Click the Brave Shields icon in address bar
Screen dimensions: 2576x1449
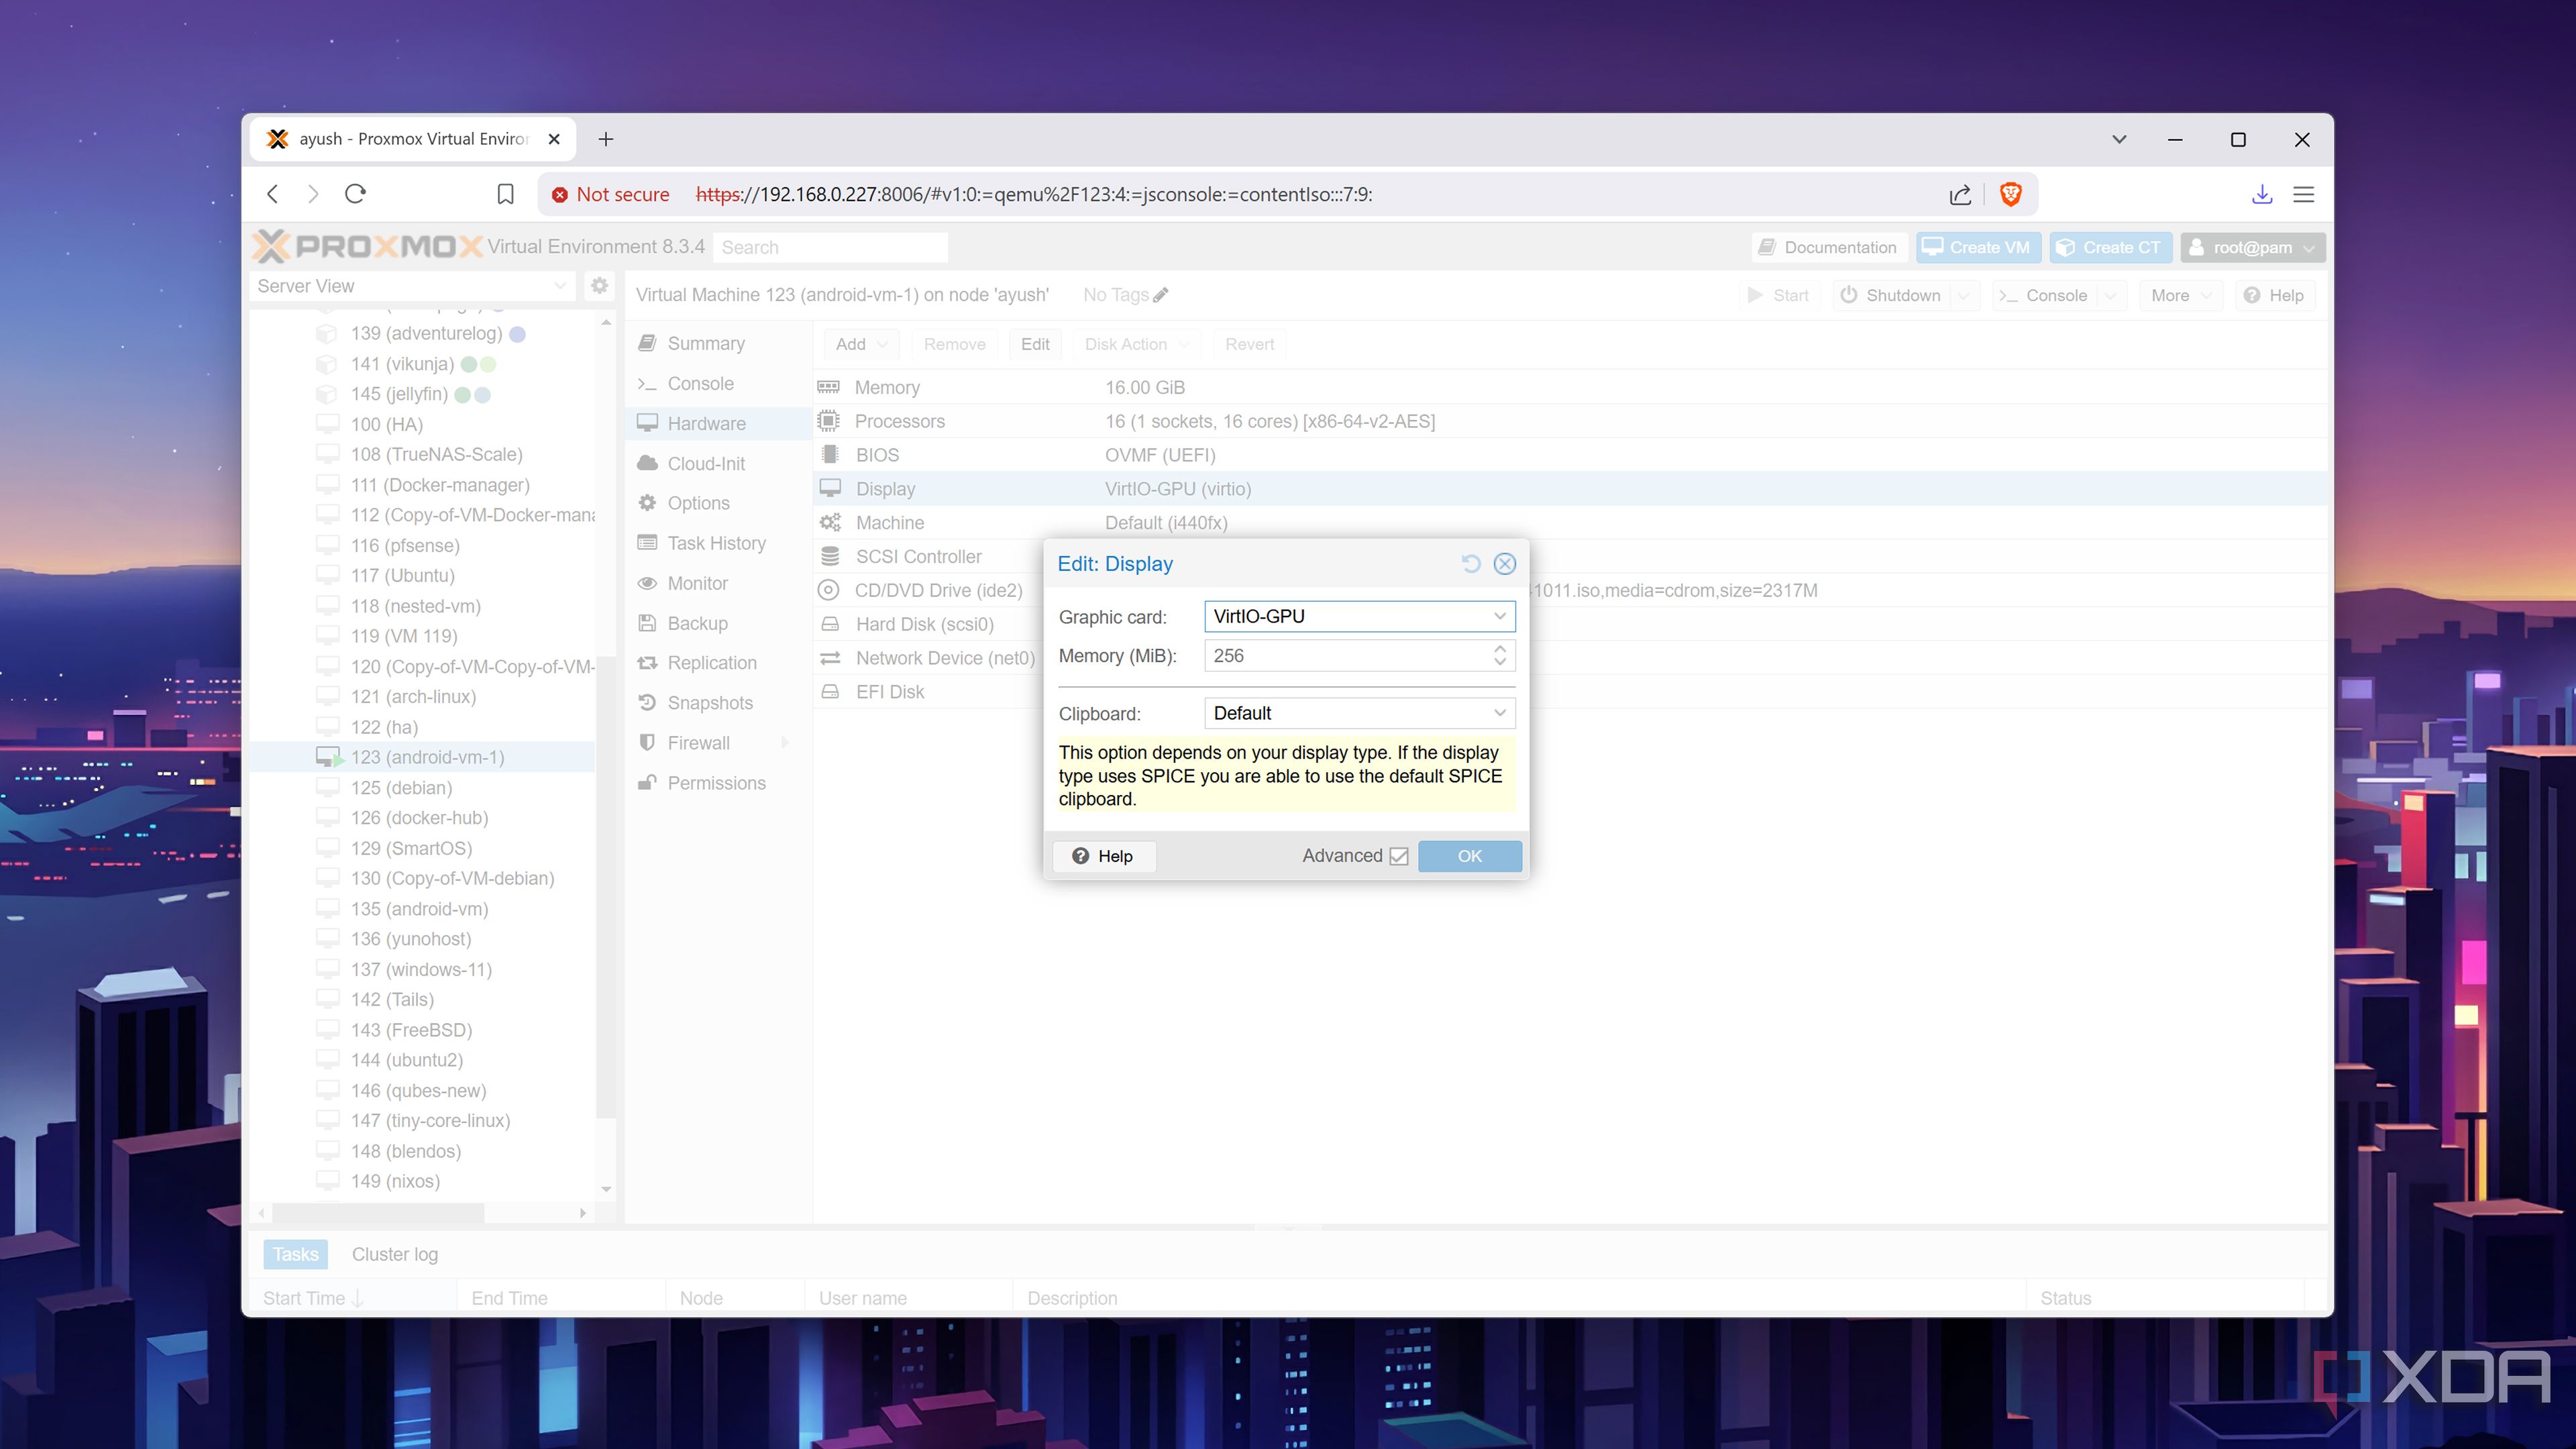(x=2010, y=194)
